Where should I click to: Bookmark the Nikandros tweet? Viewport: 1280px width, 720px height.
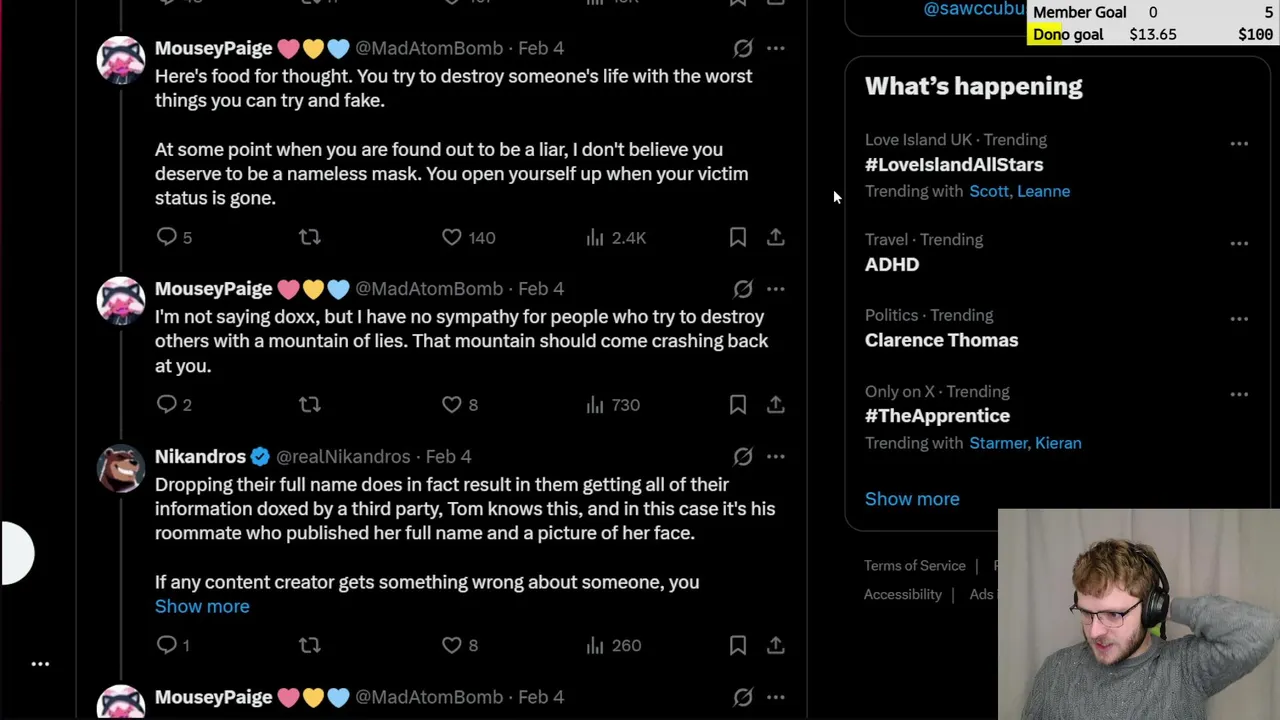click(x=737, y=645)
